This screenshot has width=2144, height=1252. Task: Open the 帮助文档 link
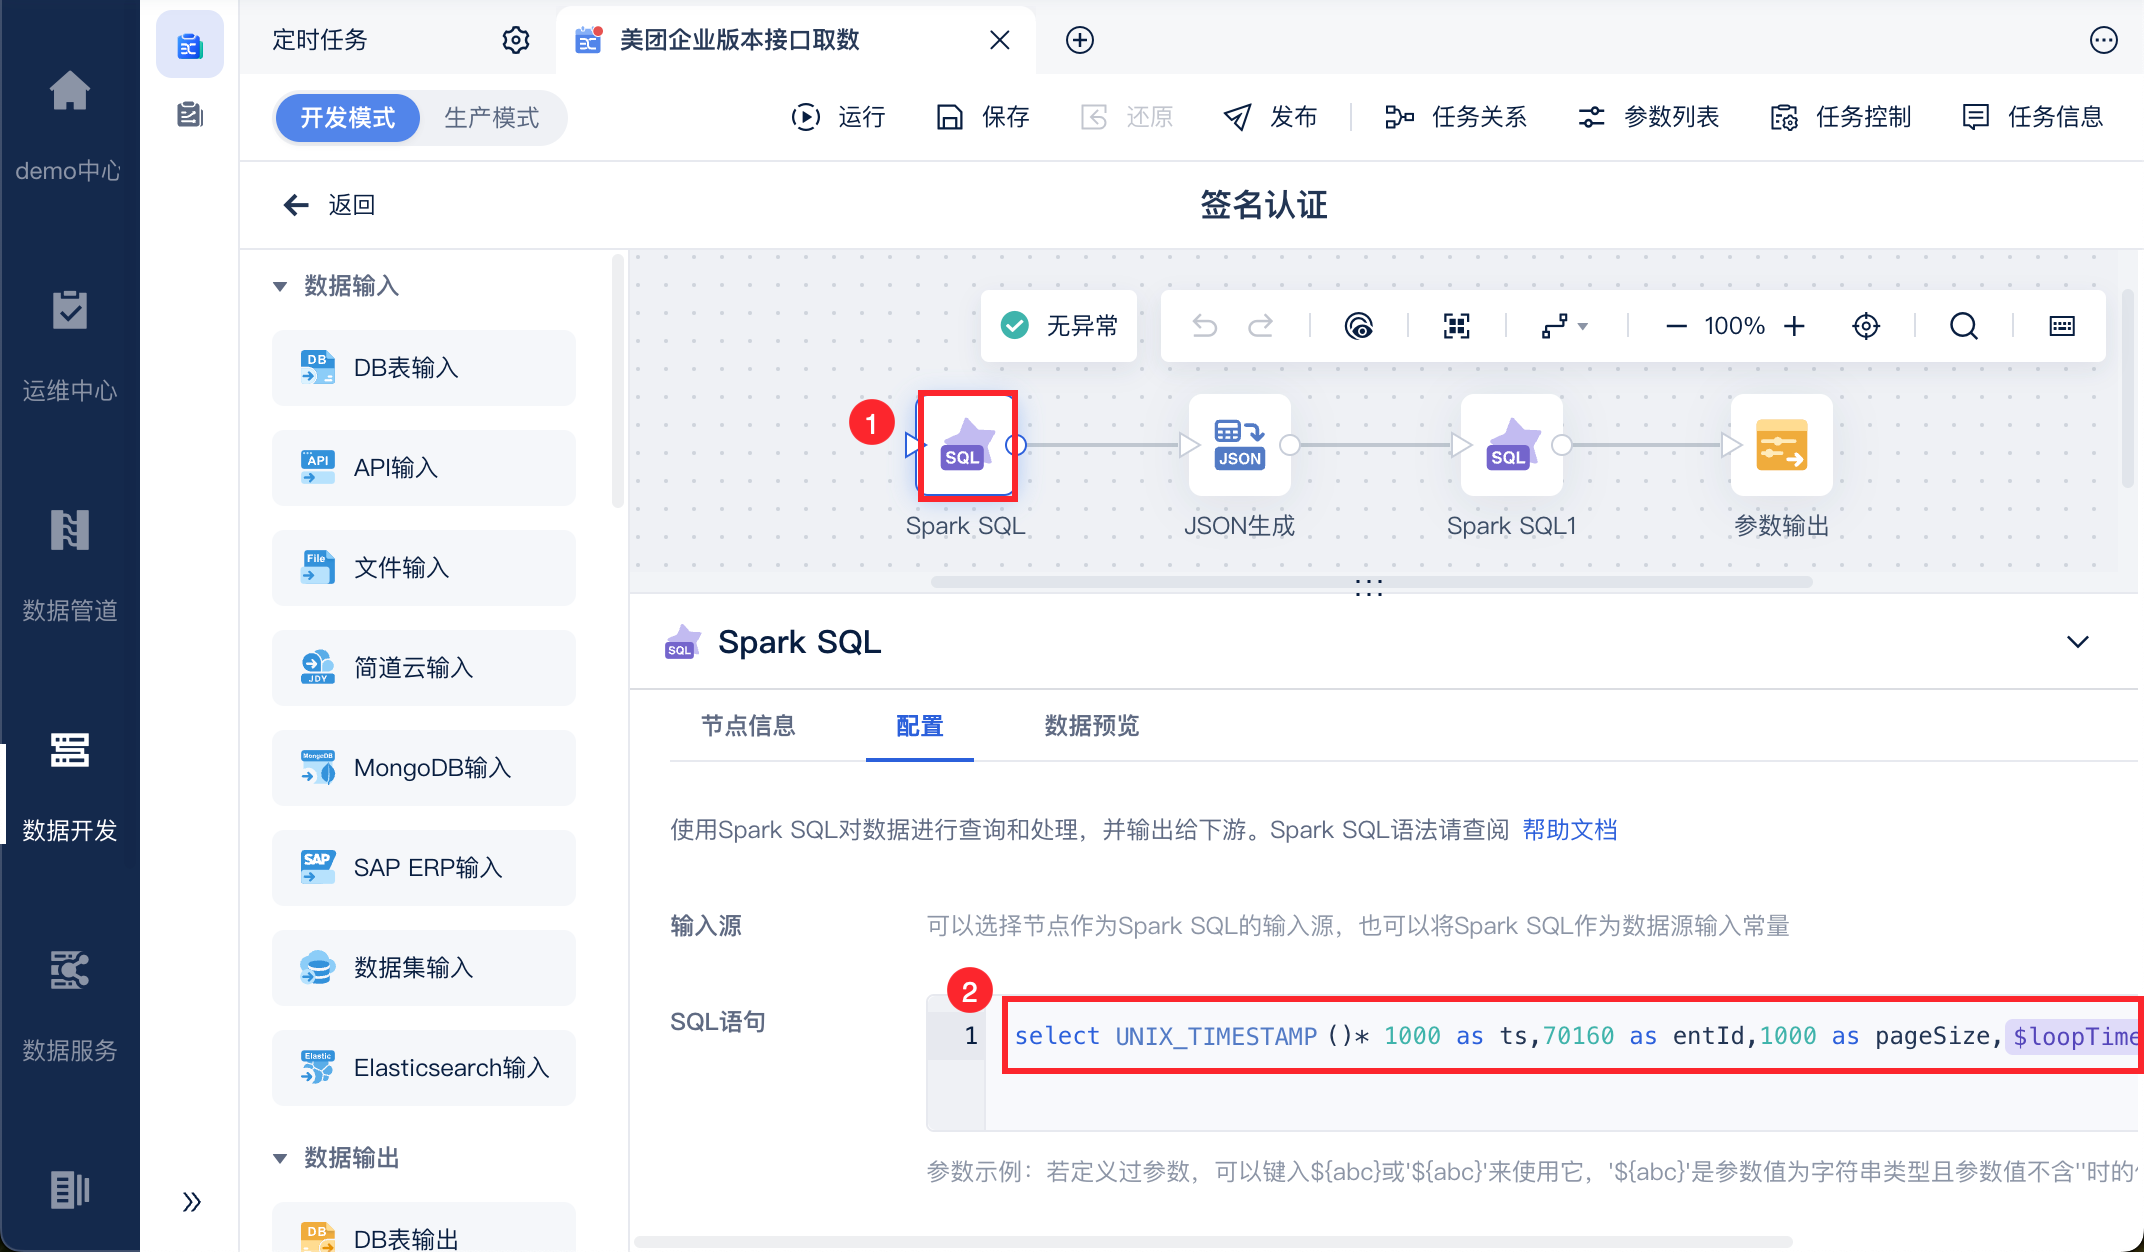pos(1569,830)
